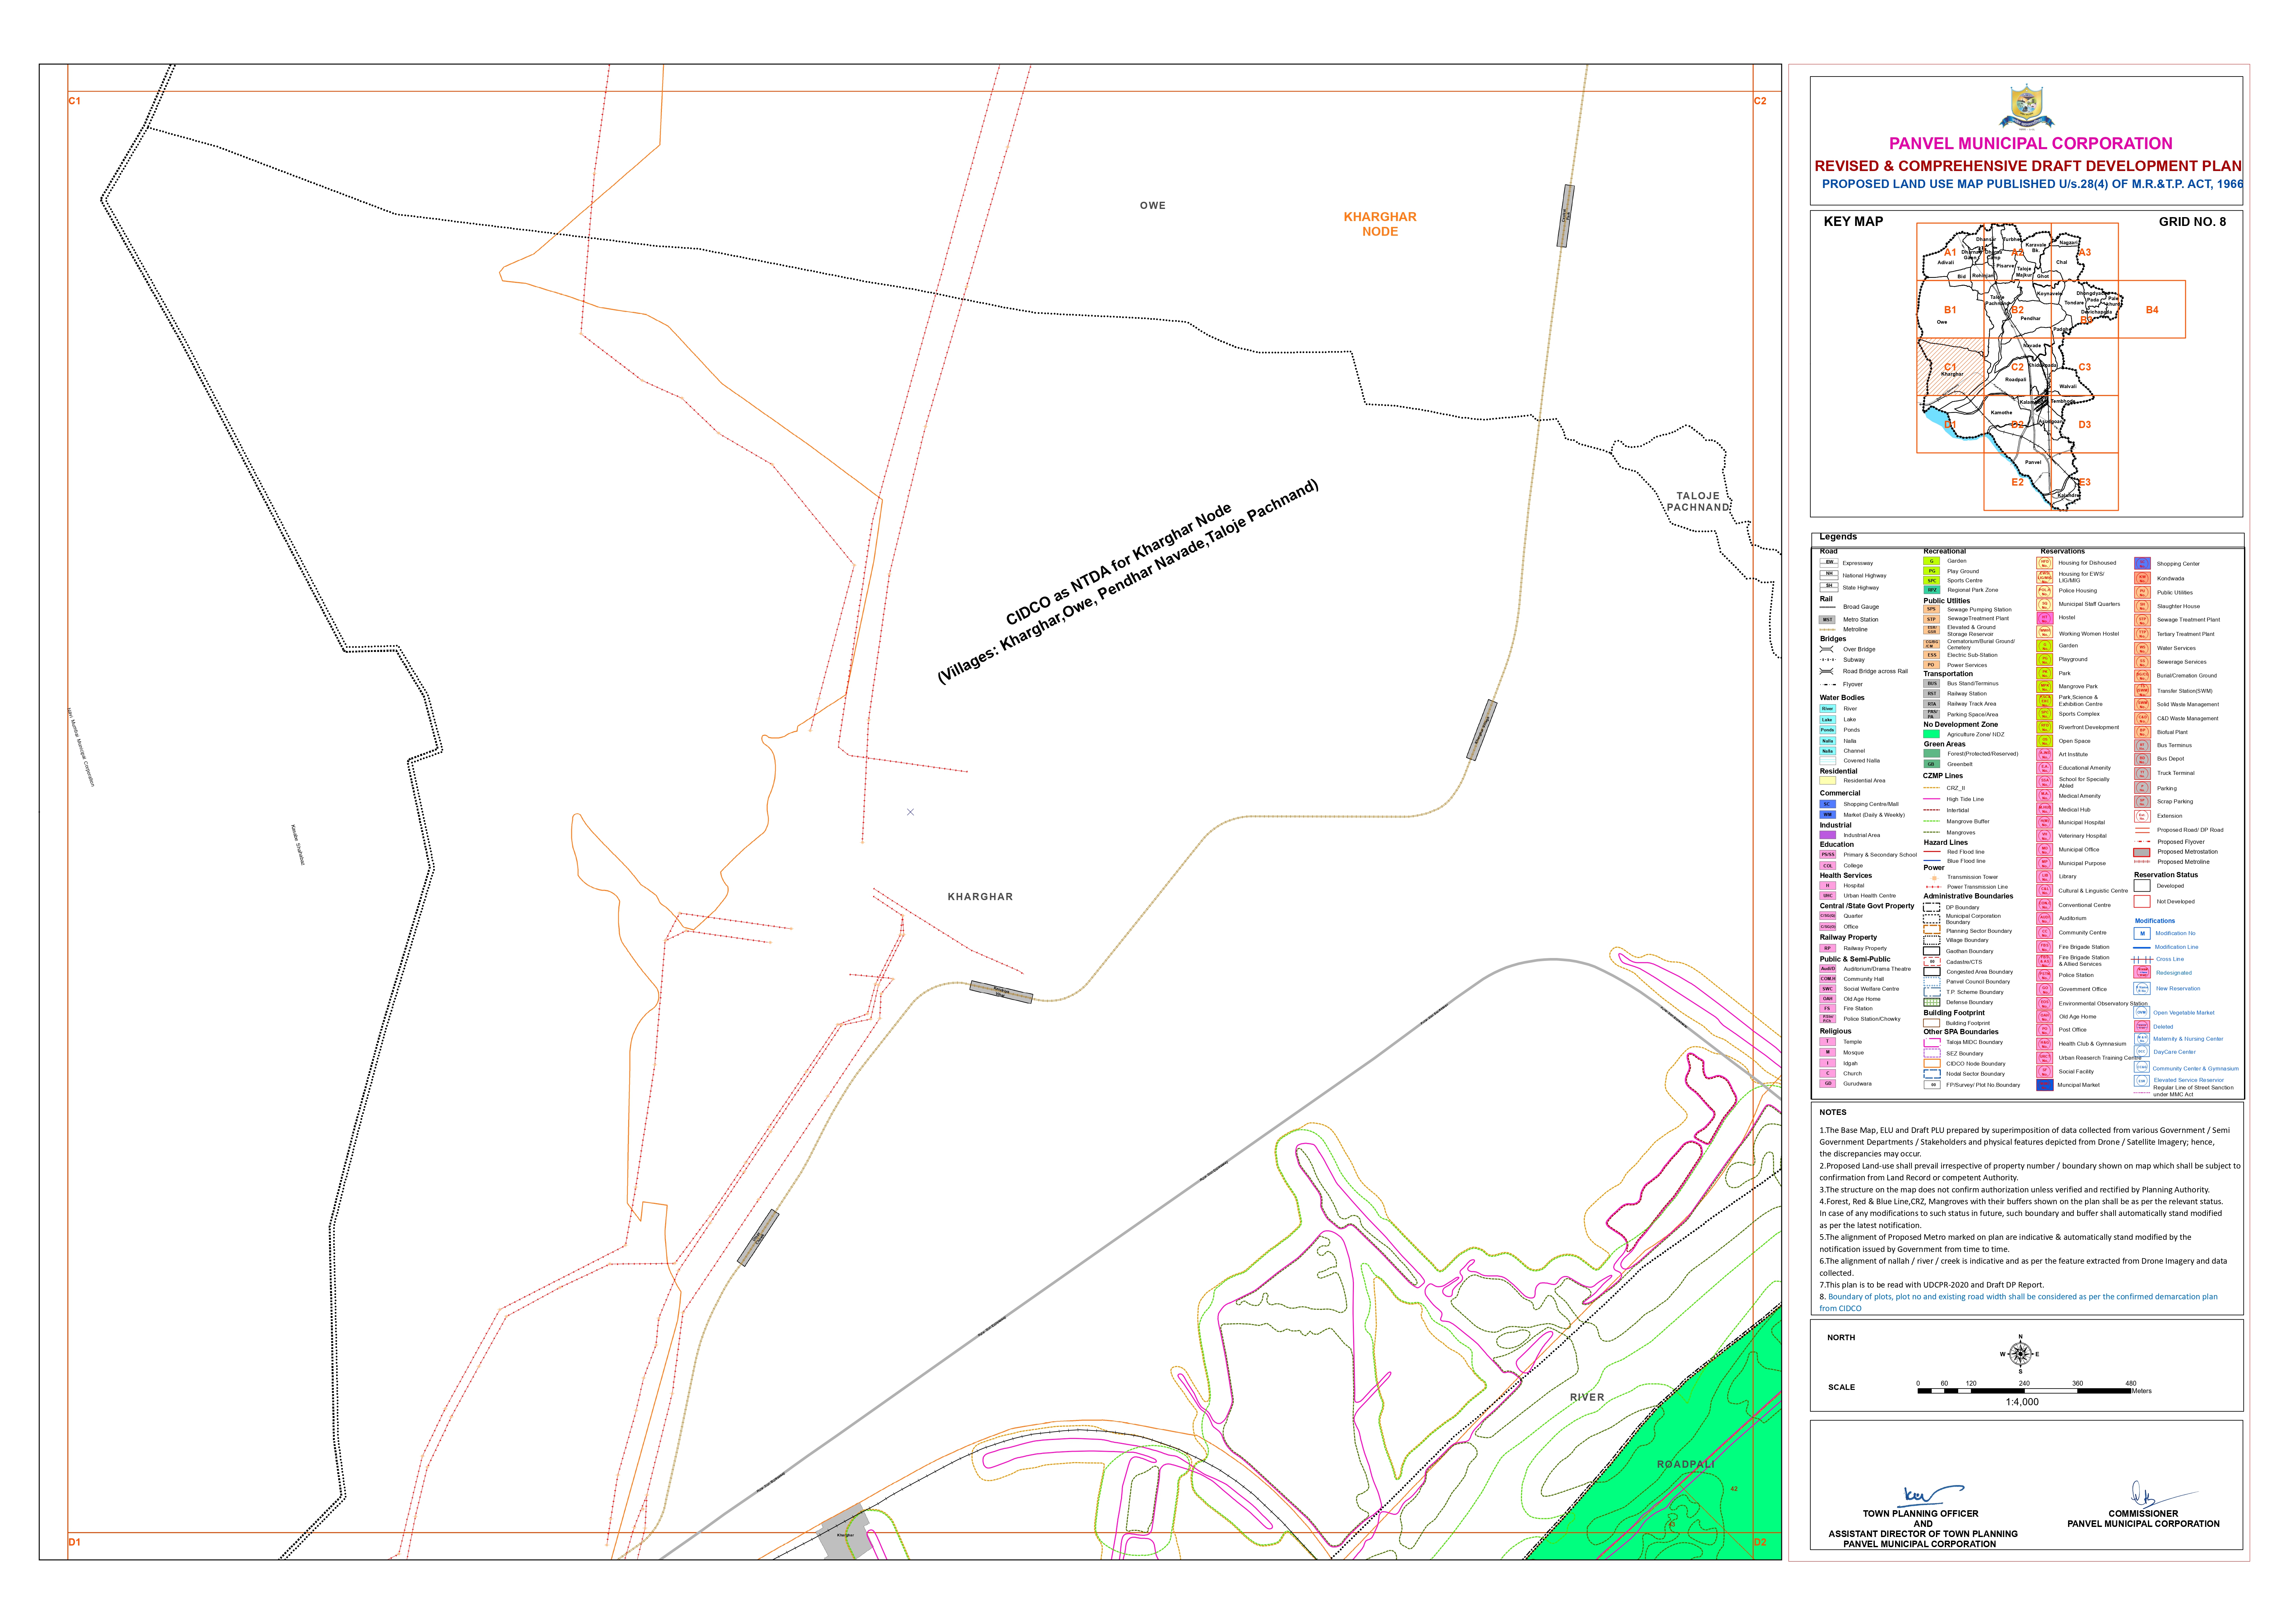This screenshot has height=1624, width=2296.
Task: Click the Modifications blue legend heading
Action: tap(2155, 921)
